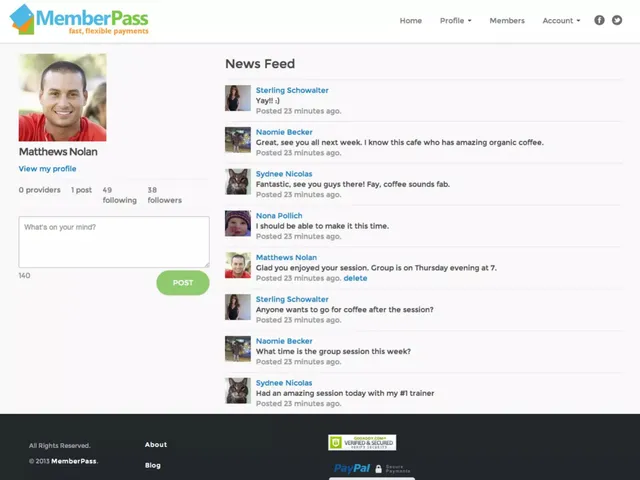Click Naomie's avatar on group session question
This screenshot has height=480, width=640.
click(238, 349)
